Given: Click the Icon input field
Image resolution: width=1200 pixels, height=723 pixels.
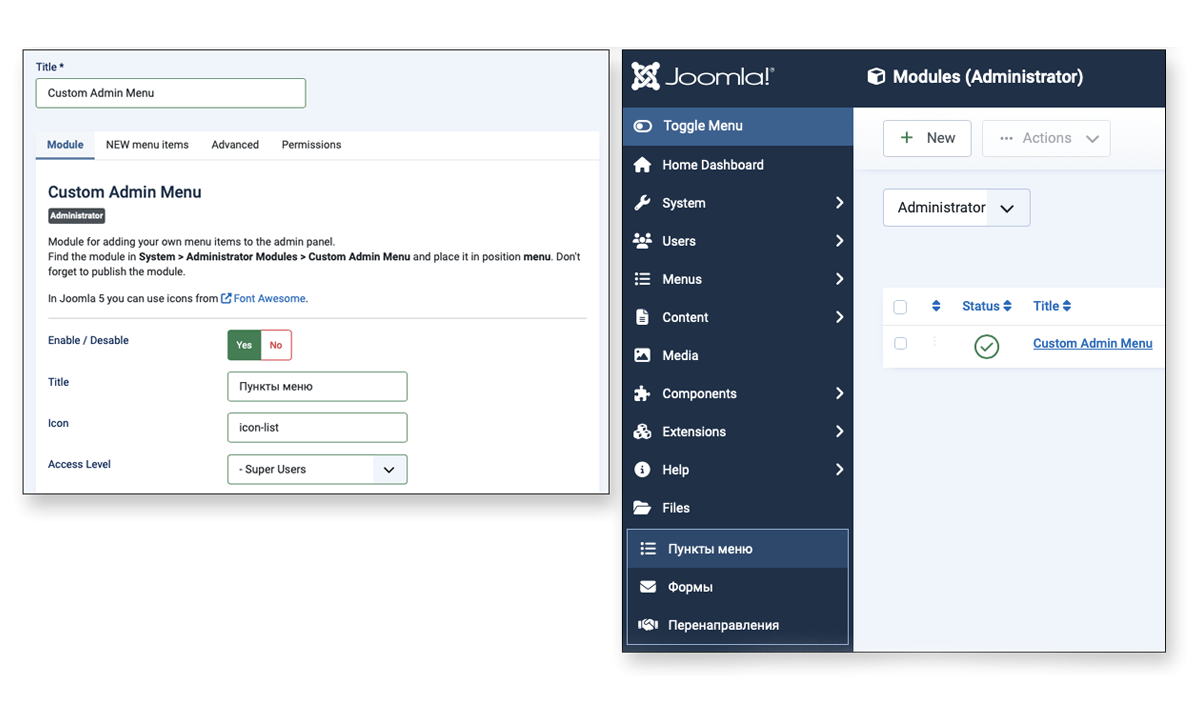Looking at the screenshot, I should [317, 427].
